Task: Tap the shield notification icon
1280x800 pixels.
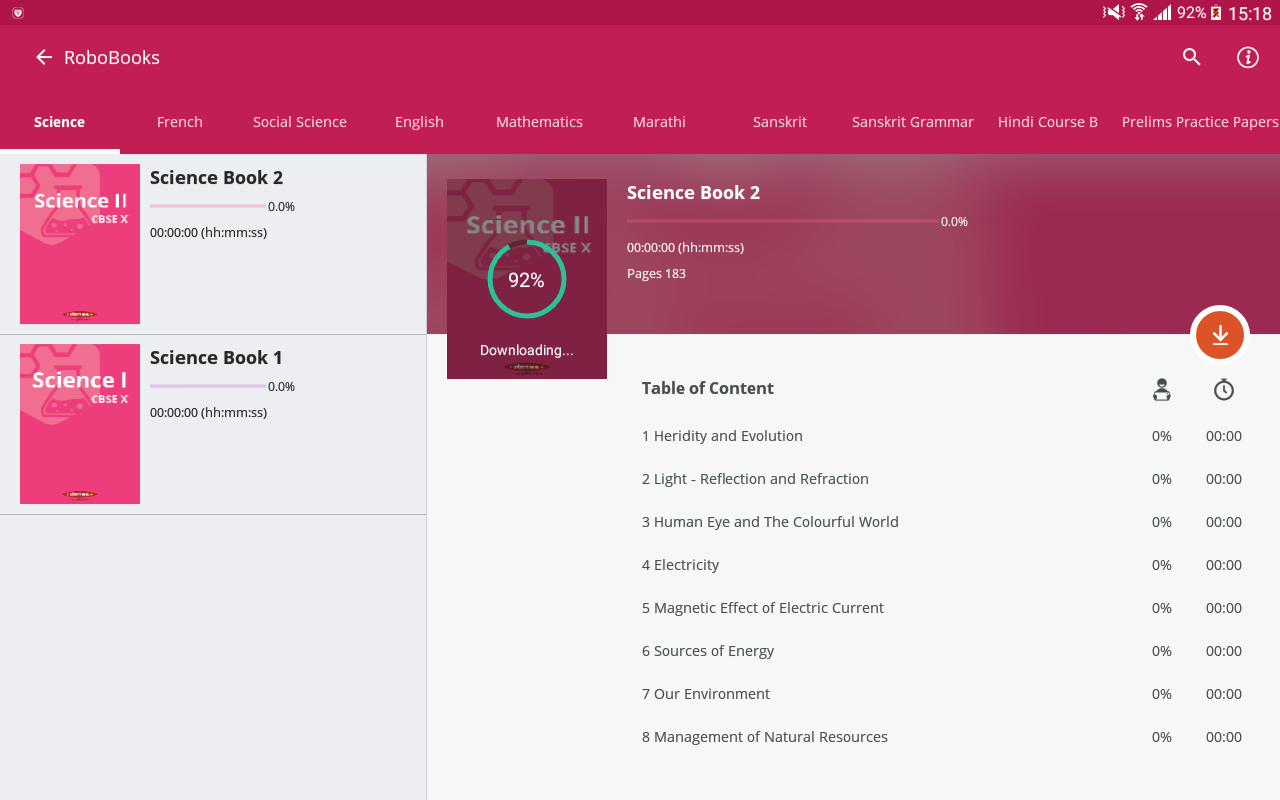Action: click(x=17, y=13)
